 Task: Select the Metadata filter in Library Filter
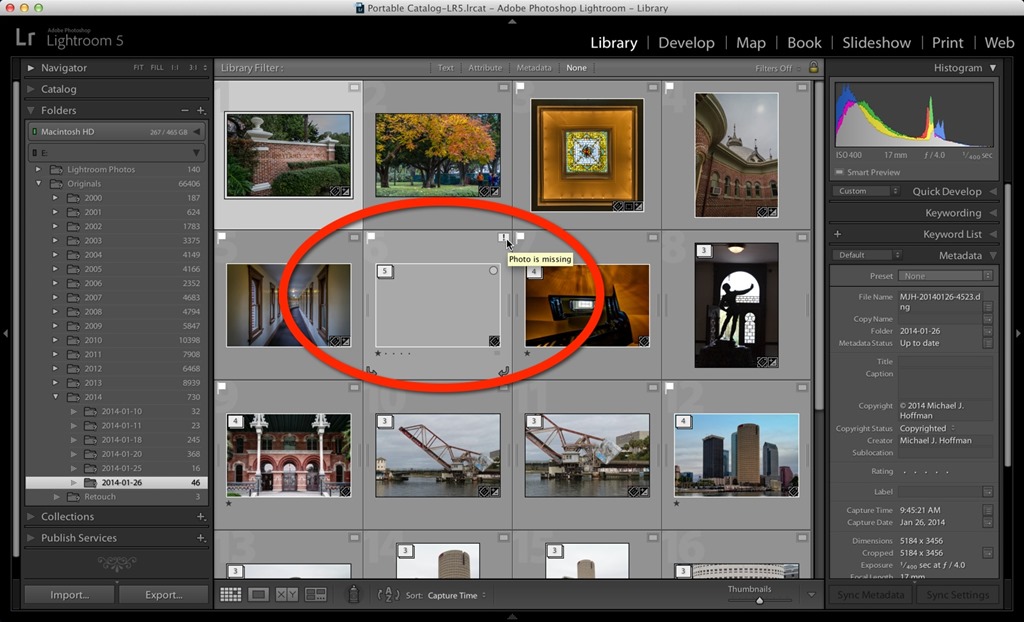tap(534, 68)
